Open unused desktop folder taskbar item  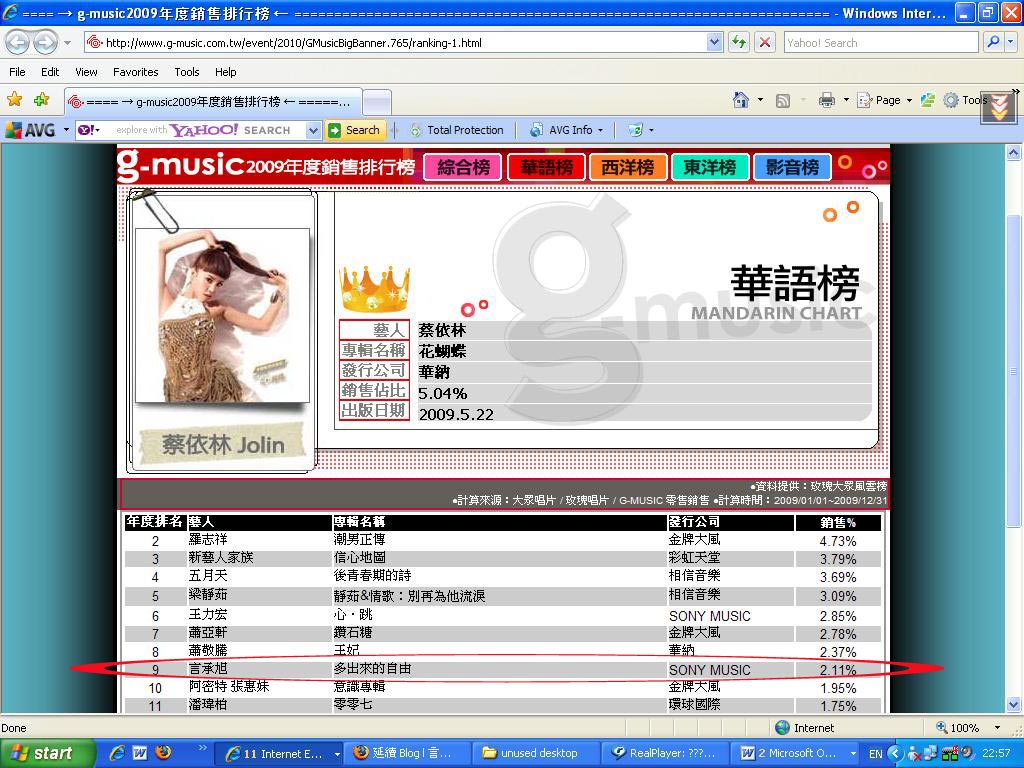pos(537,754)
